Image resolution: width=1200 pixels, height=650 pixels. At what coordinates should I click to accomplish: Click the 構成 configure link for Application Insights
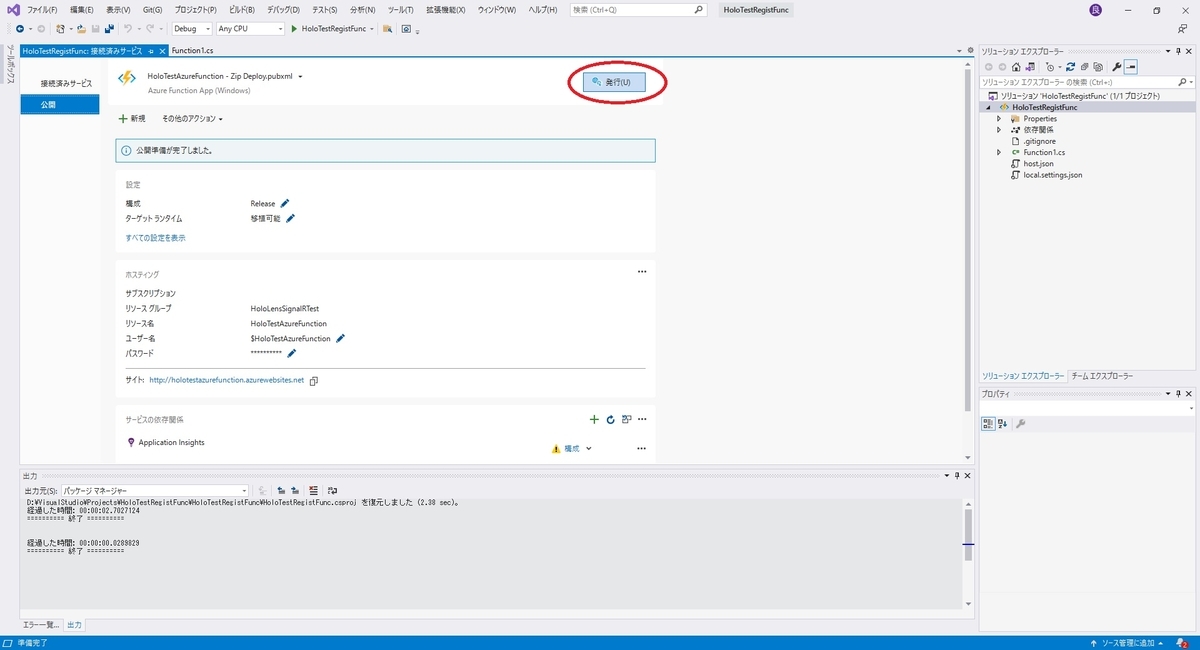[x=571, y=448]
